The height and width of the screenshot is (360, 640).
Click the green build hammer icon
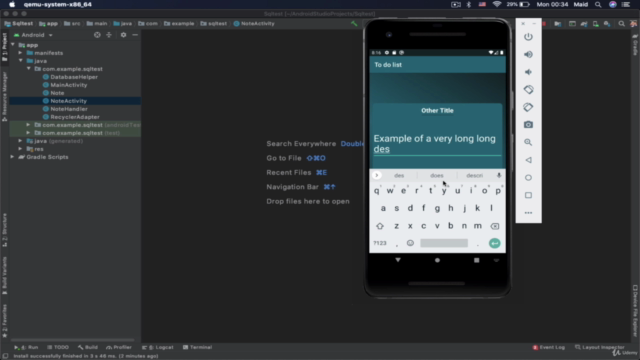354,24
